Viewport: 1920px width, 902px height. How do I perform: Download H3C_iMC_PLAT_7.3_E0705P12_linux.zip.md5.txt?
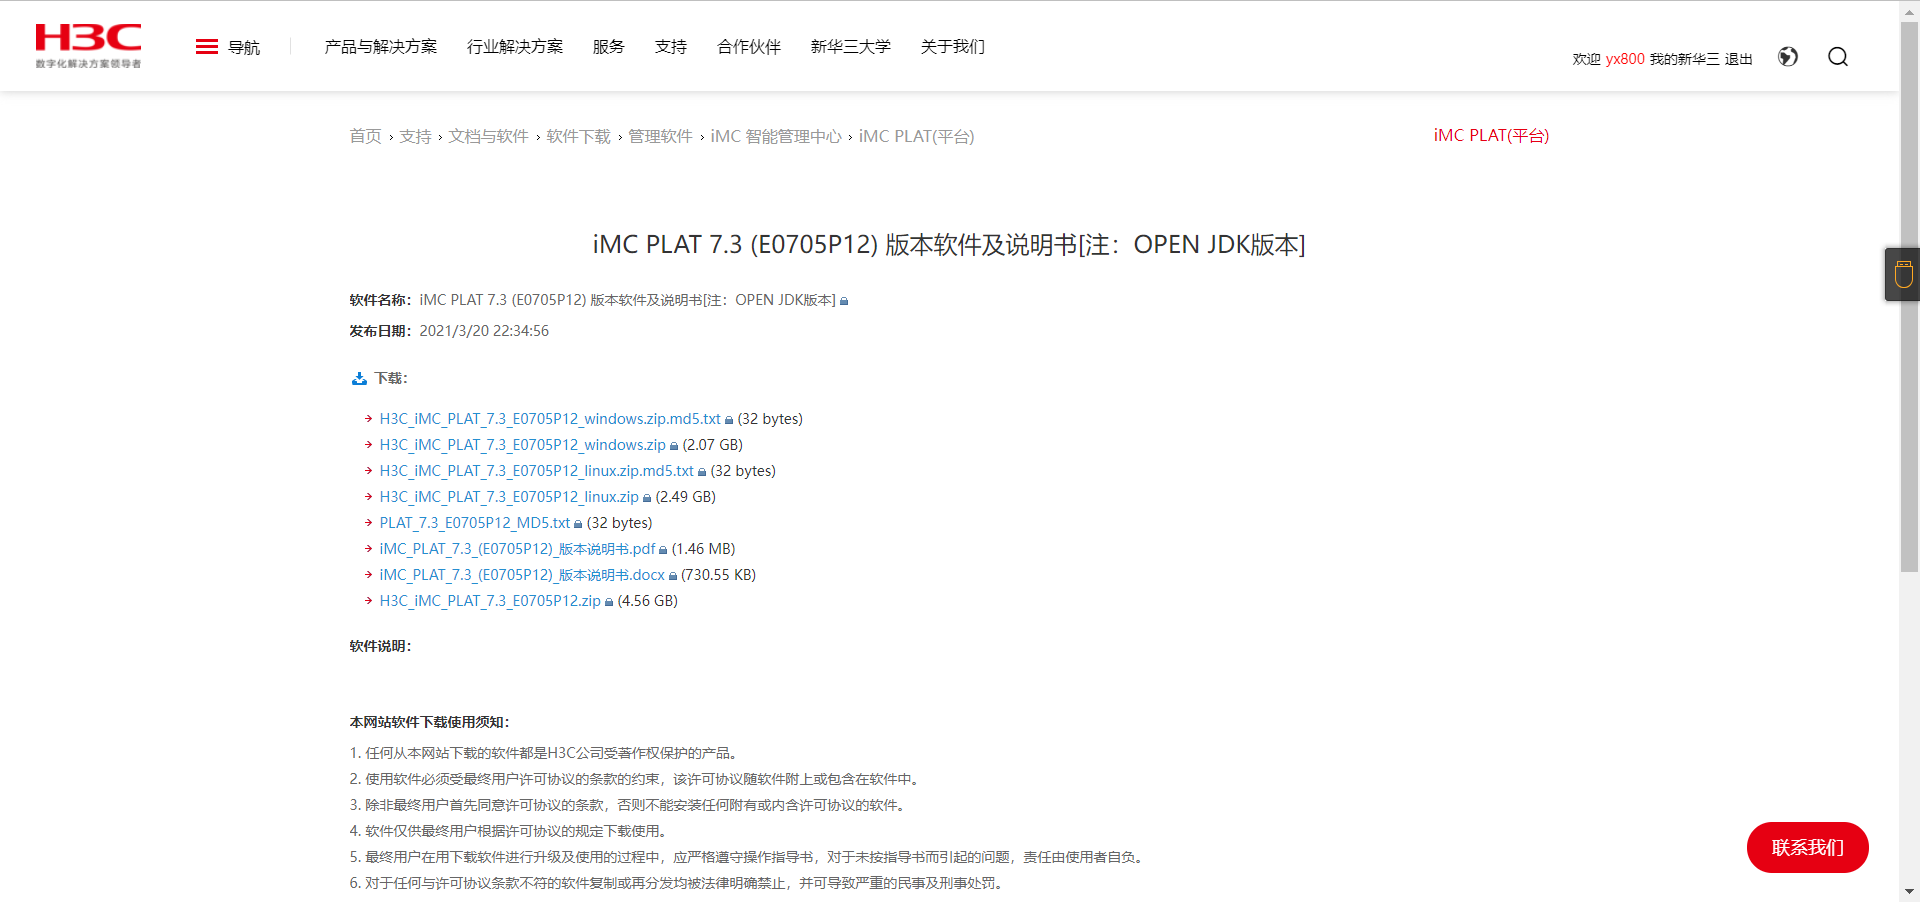coord(536,471)
